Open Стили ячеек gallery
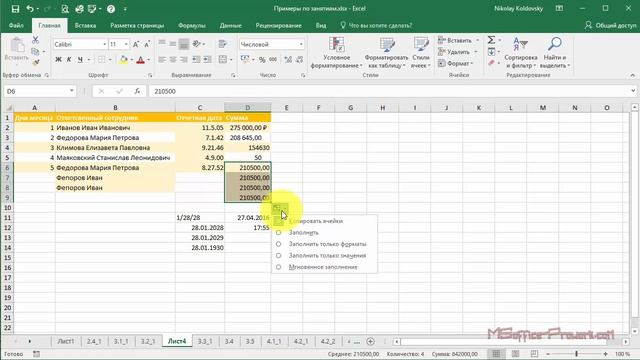 [420, 52]
